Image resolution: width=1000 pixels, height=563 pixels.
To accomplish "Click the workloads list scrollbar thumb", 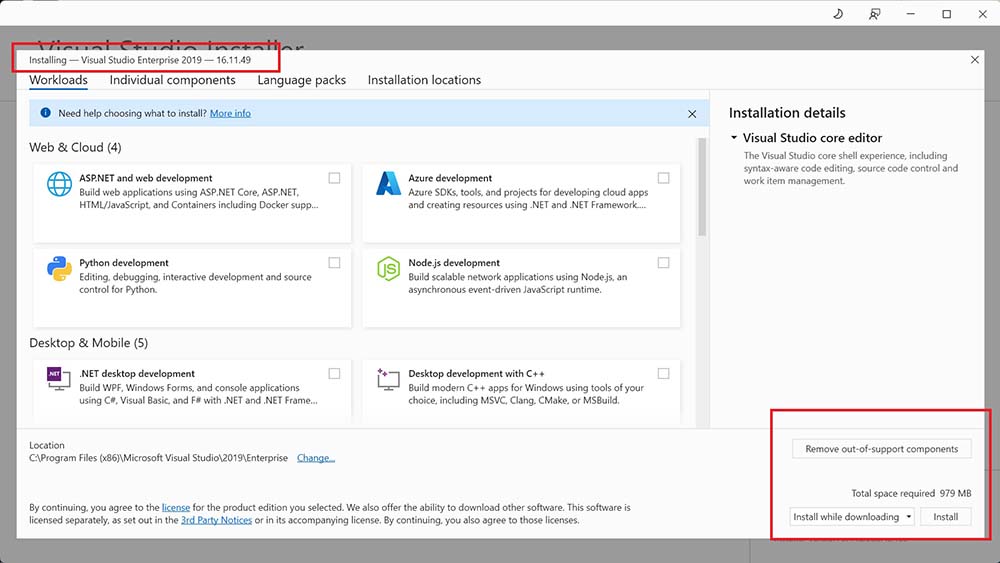I will [702, 187].
